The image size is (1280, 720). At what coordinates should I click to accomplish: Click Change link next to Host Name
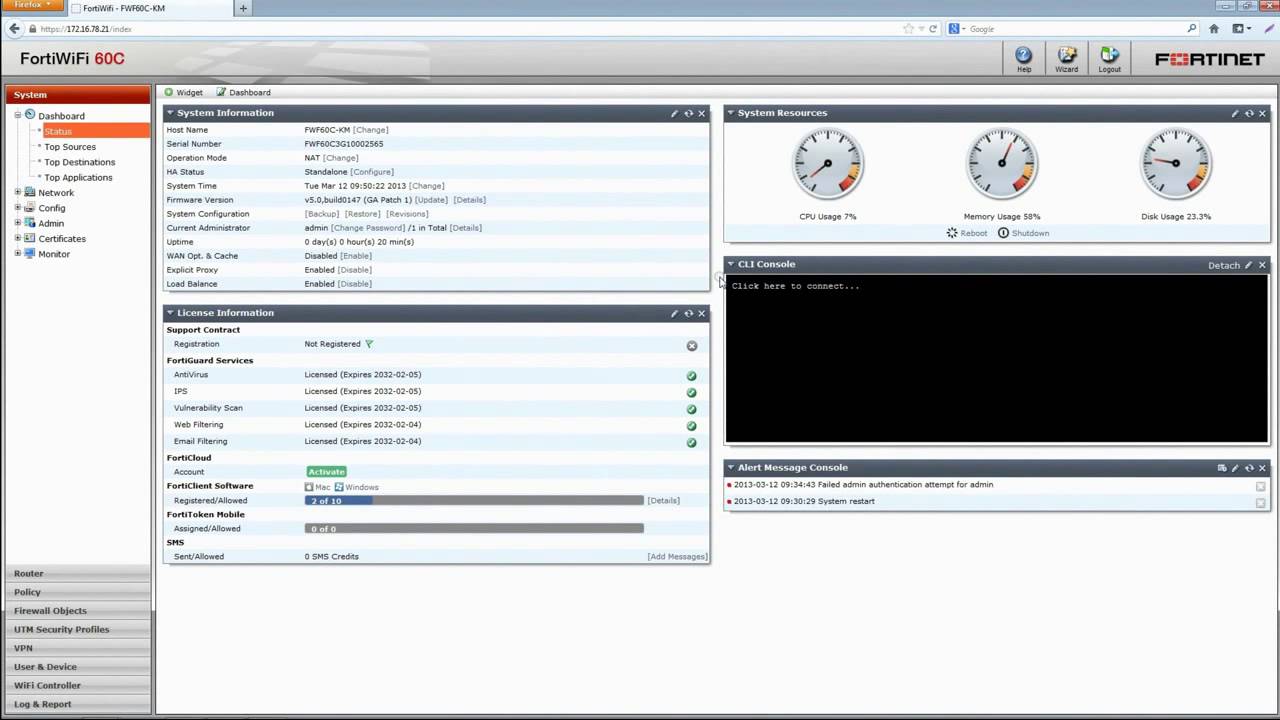pos(370,130)
